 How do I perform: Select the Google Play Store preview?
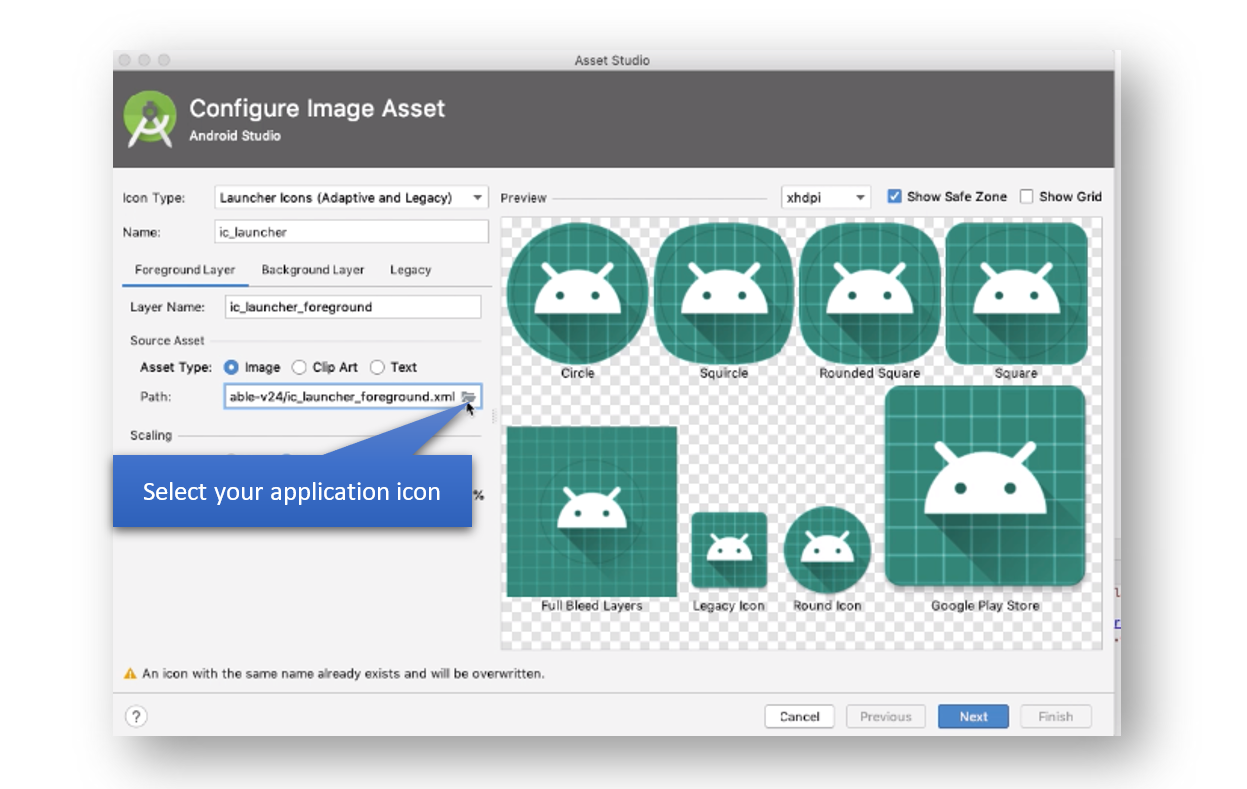[x=985, y=486]
